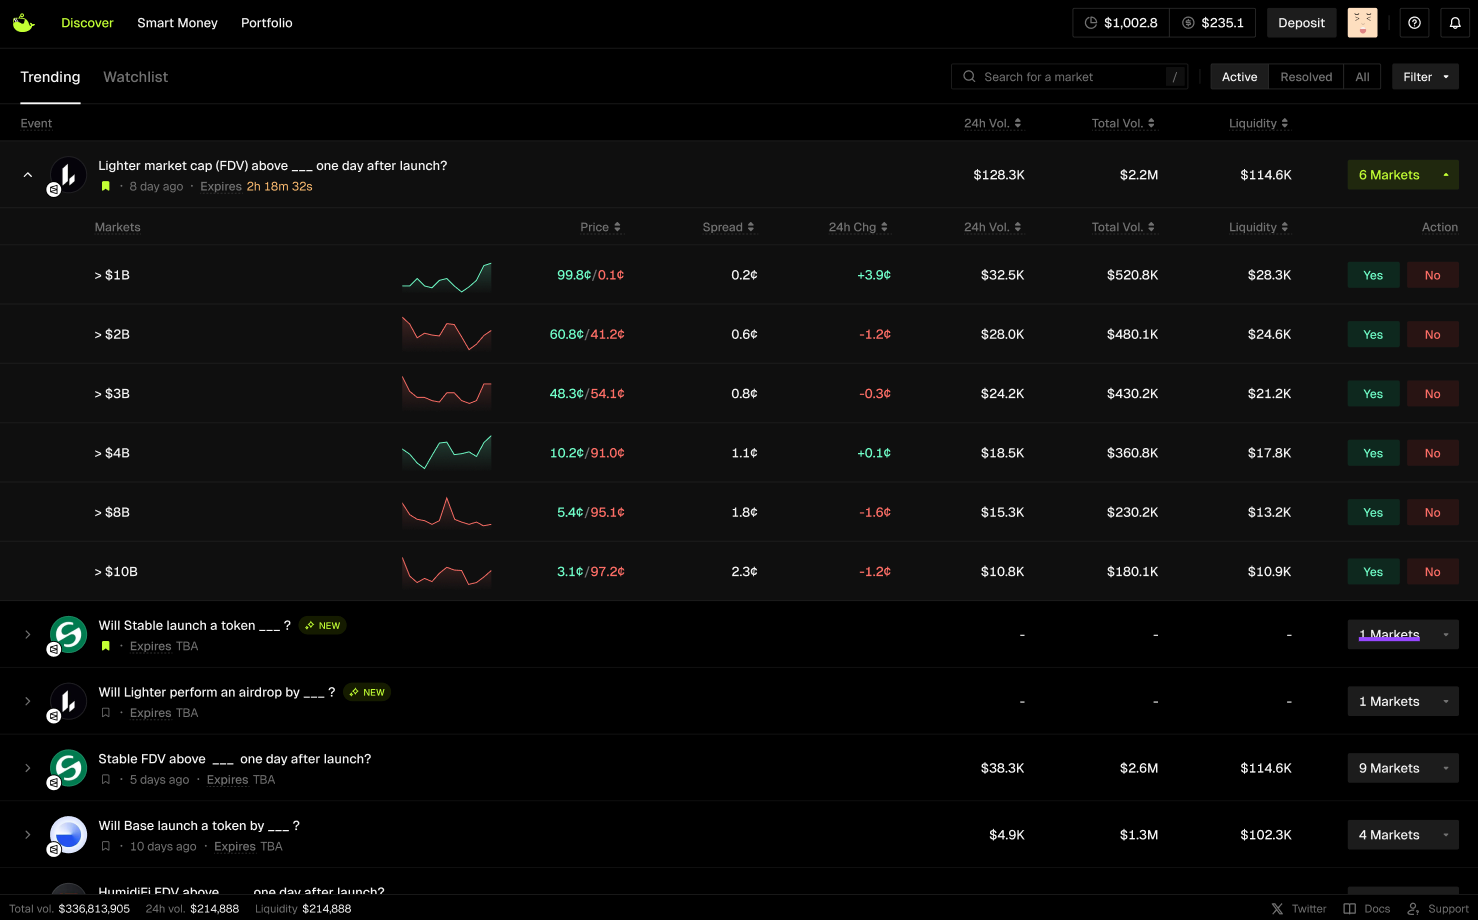Screen dimensions: 1478x920
Task: Switch to the Watchlist tab
Action: 134,76
